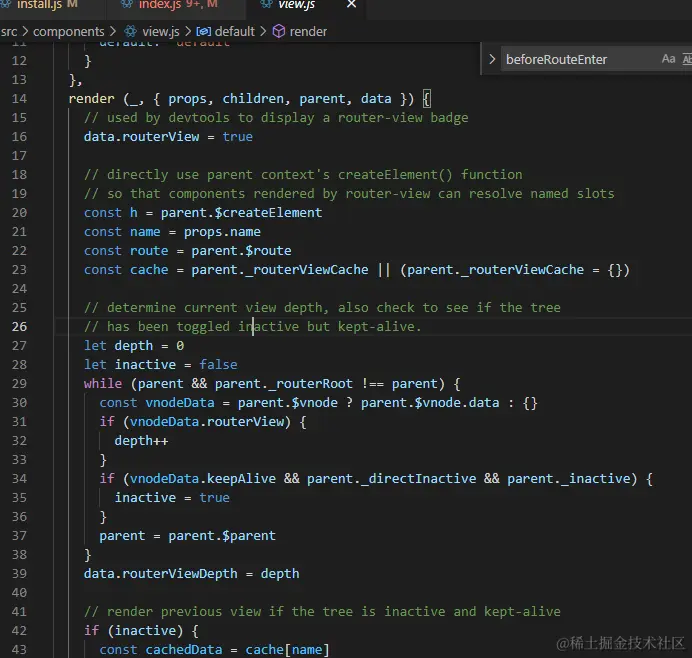Toggle Match Case in find widget
Screen dimensions: 692x658
click(x=668, y=59)
